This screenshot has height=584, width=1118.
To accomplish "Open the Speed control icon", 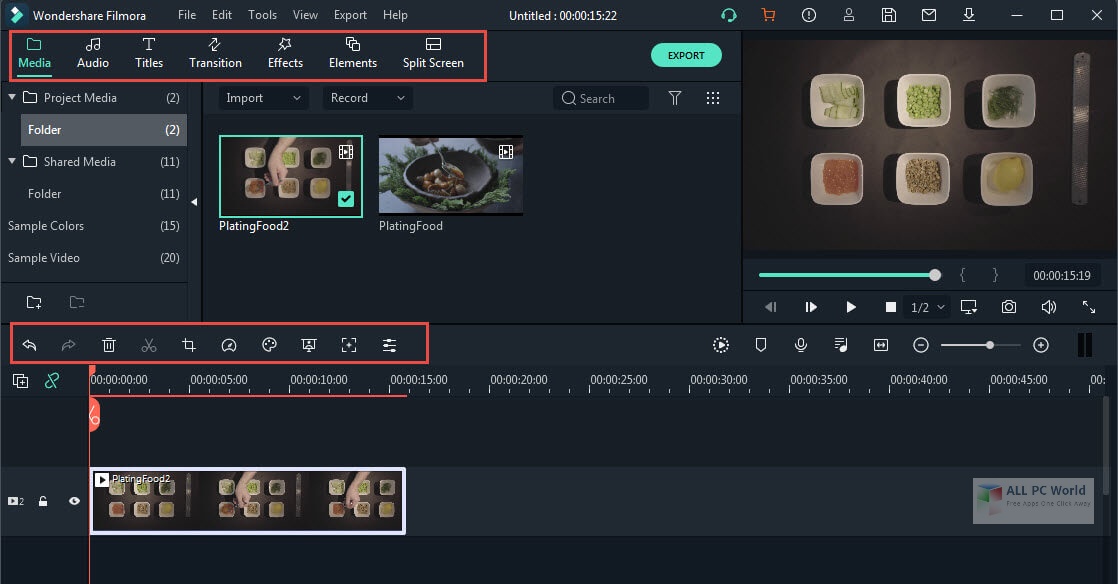I will [x=229, y=345].
